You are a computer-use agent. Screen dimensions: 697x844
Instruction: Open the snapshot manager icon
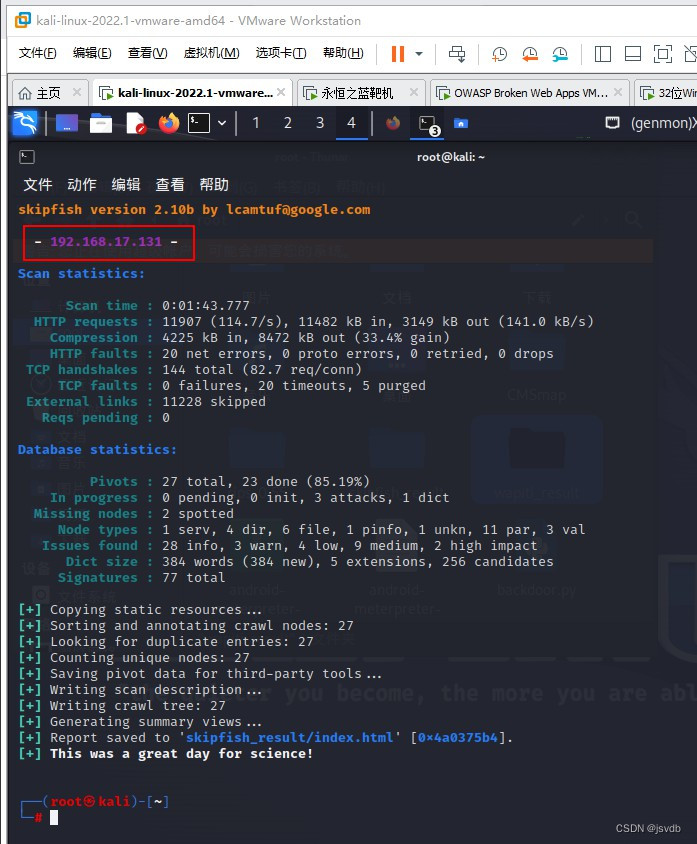click(x=560, y=53)
